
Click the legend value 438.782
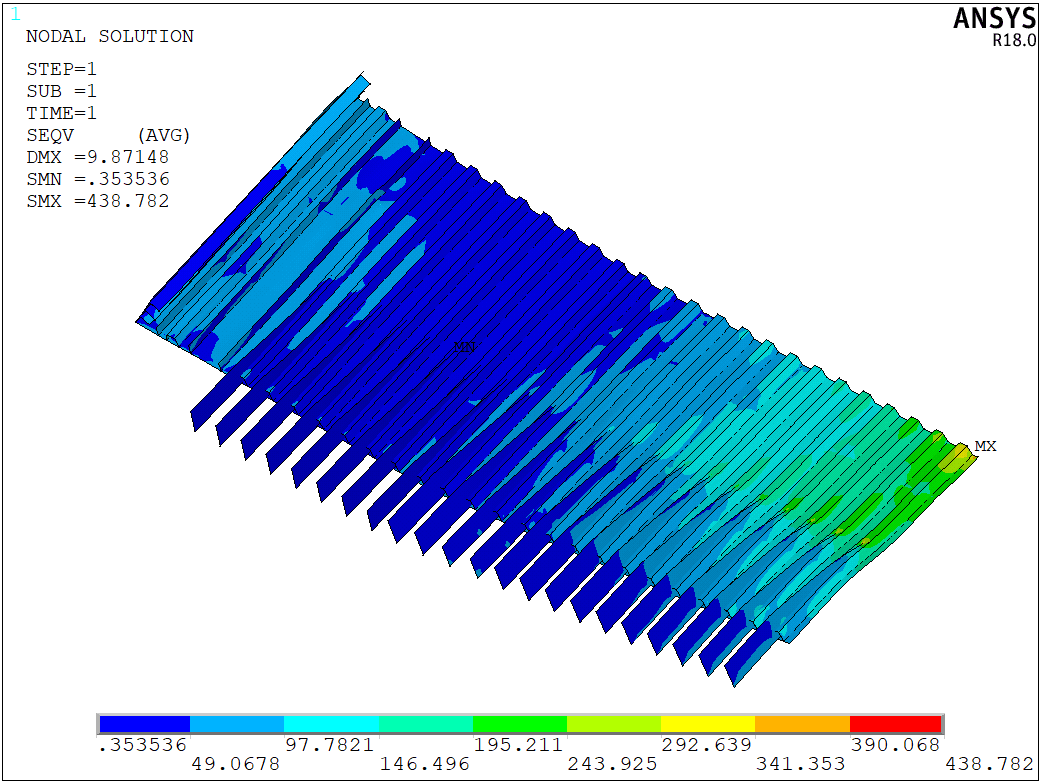pyautogui.click(x=990, y=764)
